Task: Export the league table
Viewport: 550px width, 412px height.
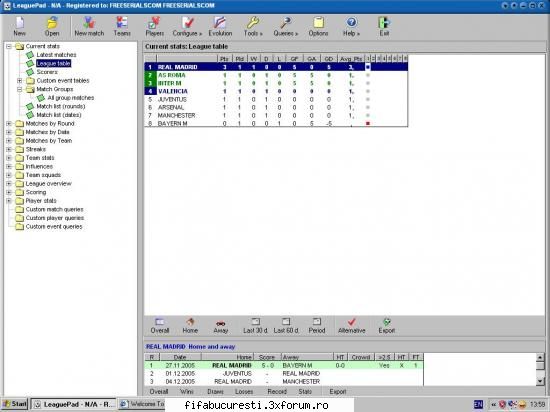Action: [387, 326]
